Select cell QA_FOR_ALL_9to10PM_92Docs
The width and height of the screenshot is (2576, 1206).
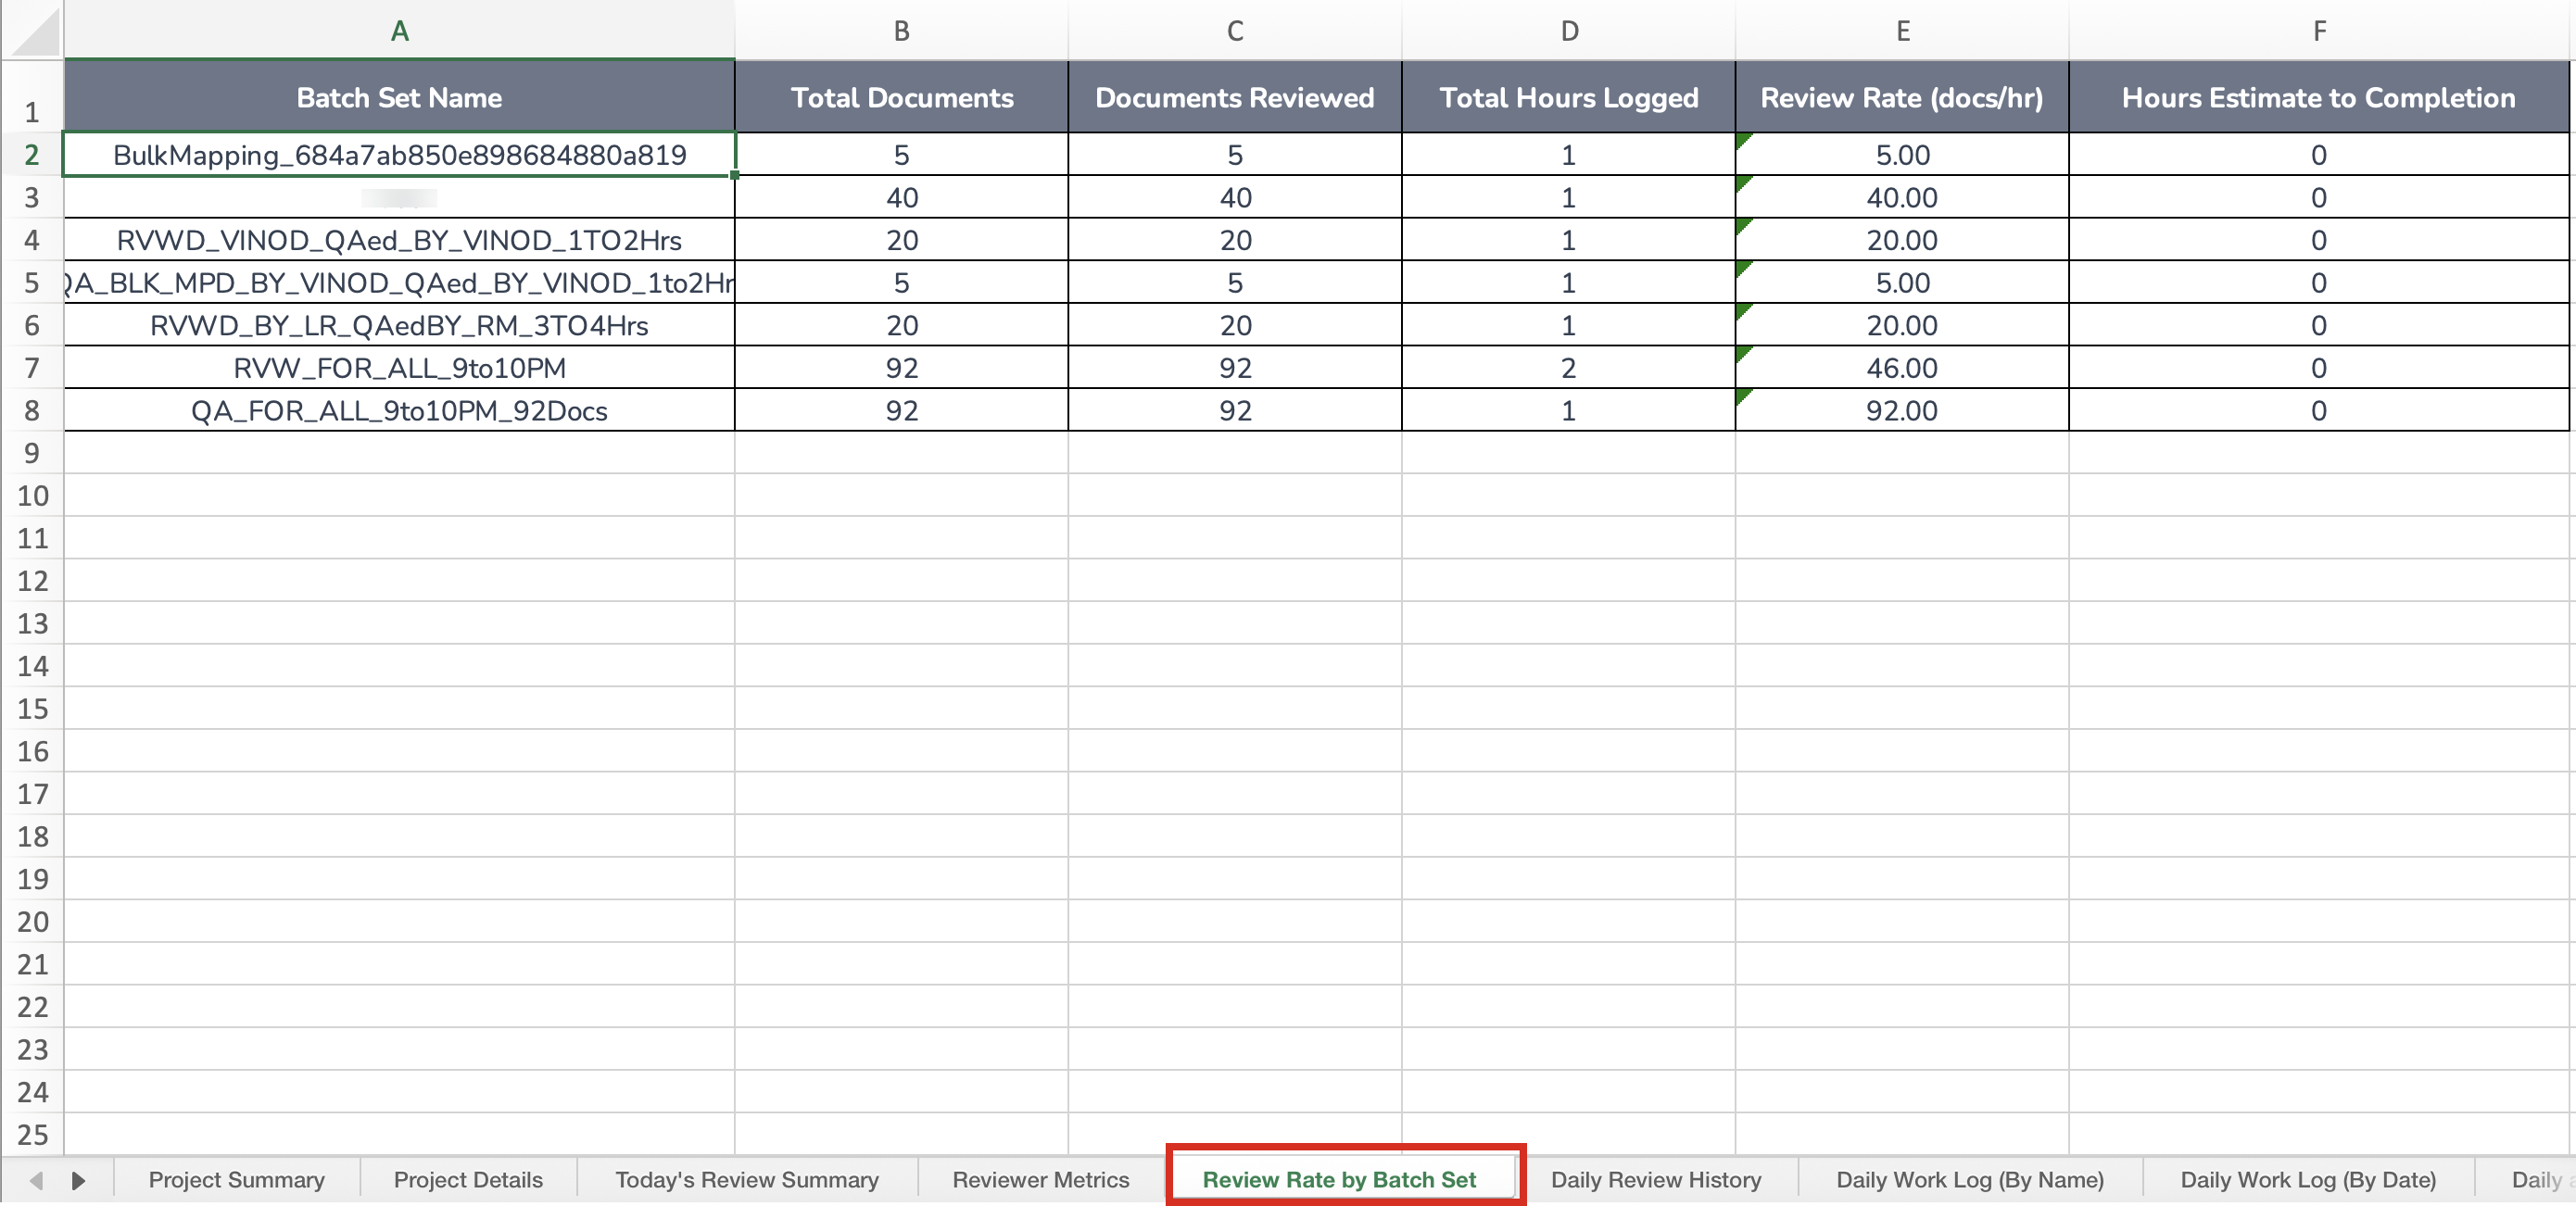(399, 411)
